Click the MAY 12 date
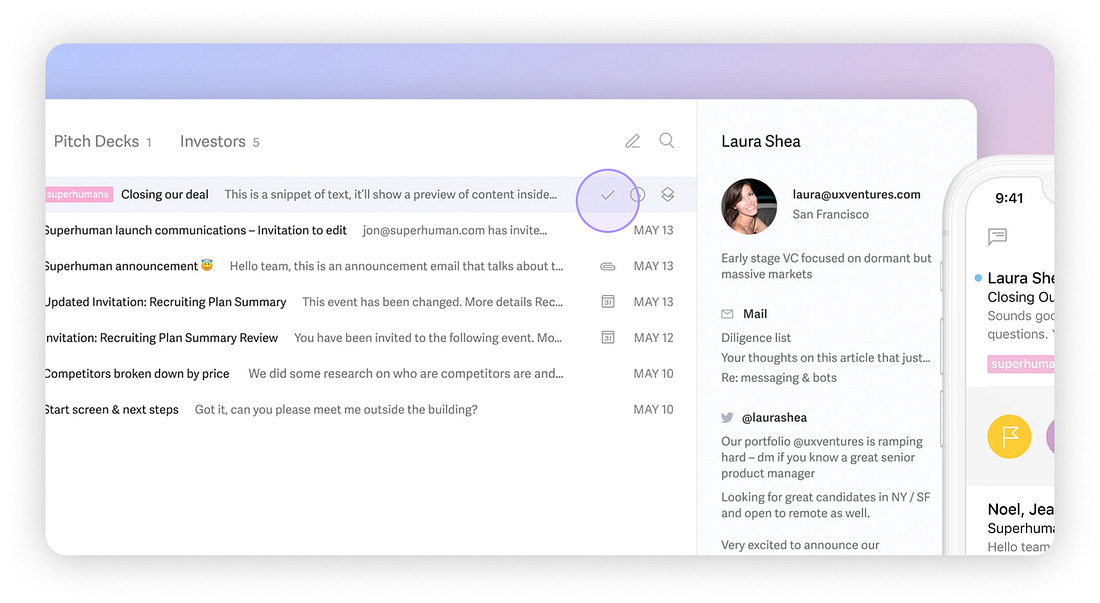This screenshot has height=603, width=1100. 653,337
